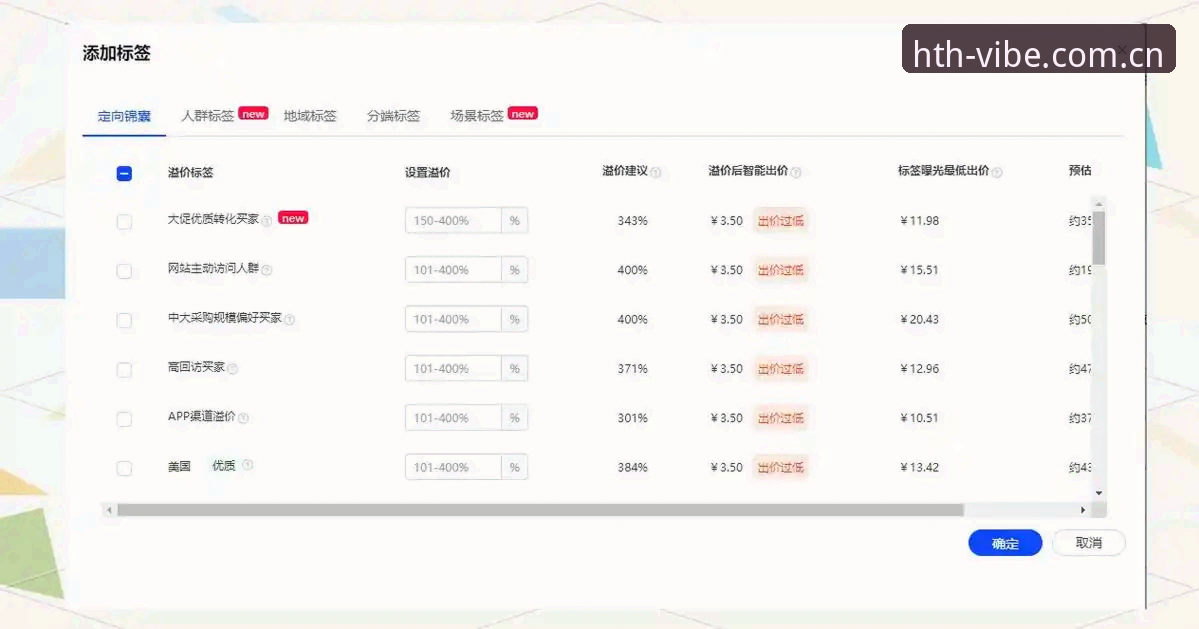This screenshot has width=1199, height=629.
Task: Click premium input for 美国 优质 row
Action: click(453, 467)
